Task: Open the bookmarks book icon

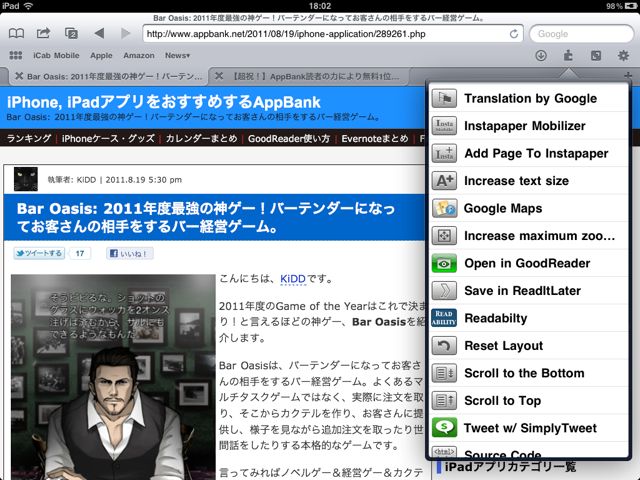Action: [x=16, y=33]
